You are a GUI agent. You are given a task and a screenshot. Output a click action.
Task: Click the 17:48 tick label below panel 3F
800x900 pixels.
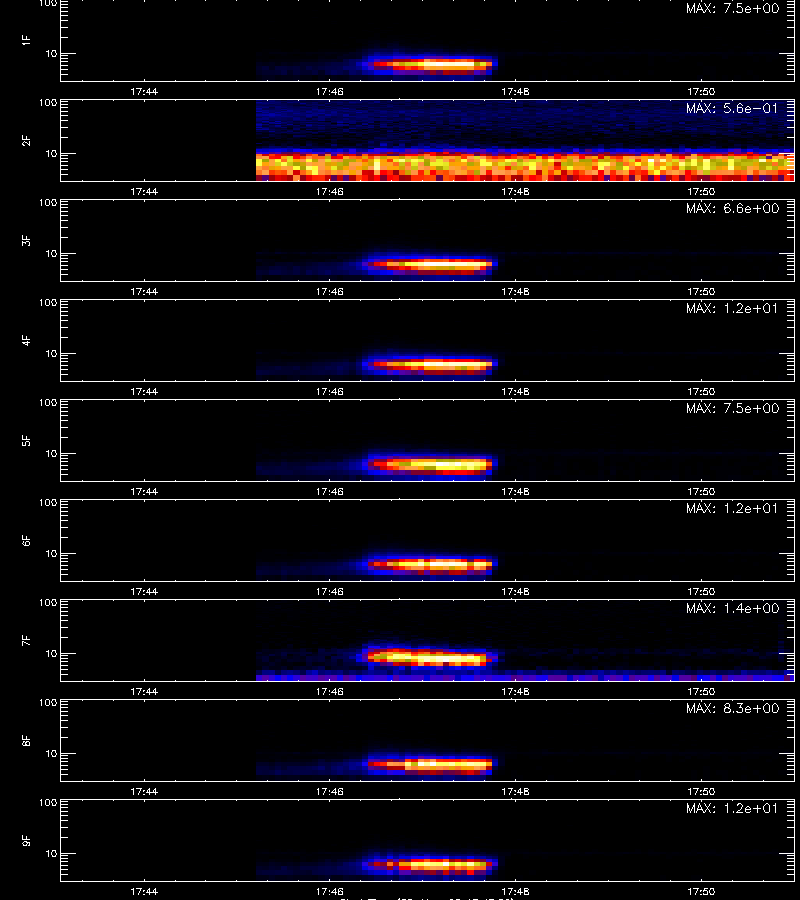pyautogui.click(x=515, y=291)
